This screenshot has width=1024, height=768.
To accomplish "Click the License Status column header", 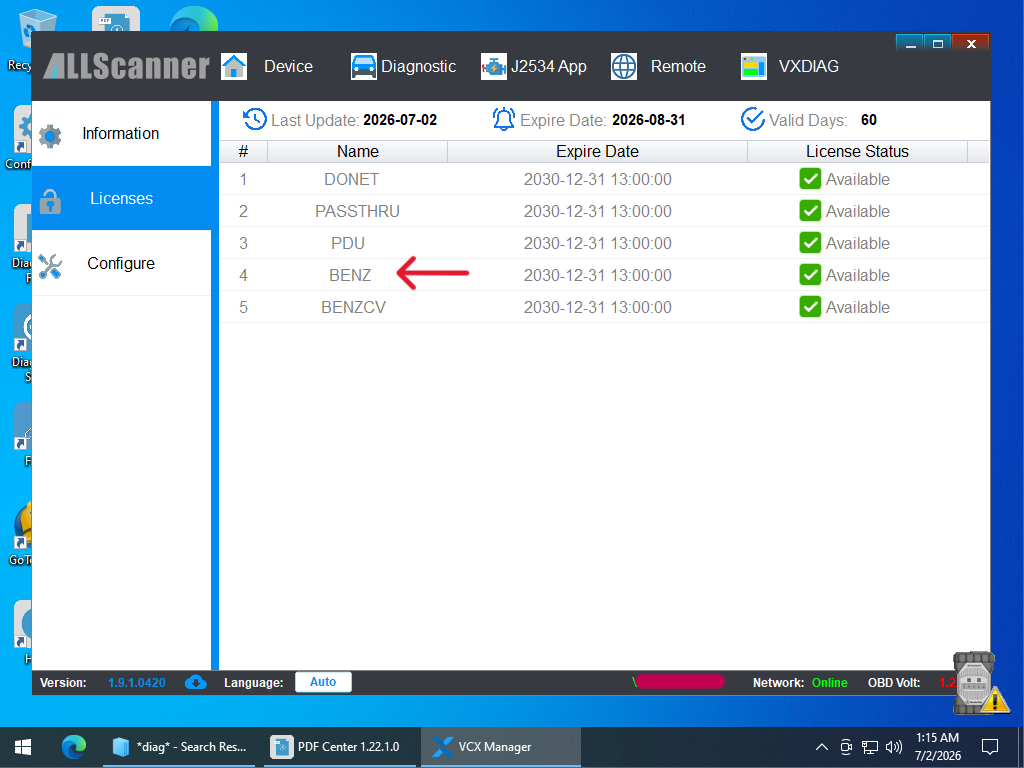I will tap(857, 152).
